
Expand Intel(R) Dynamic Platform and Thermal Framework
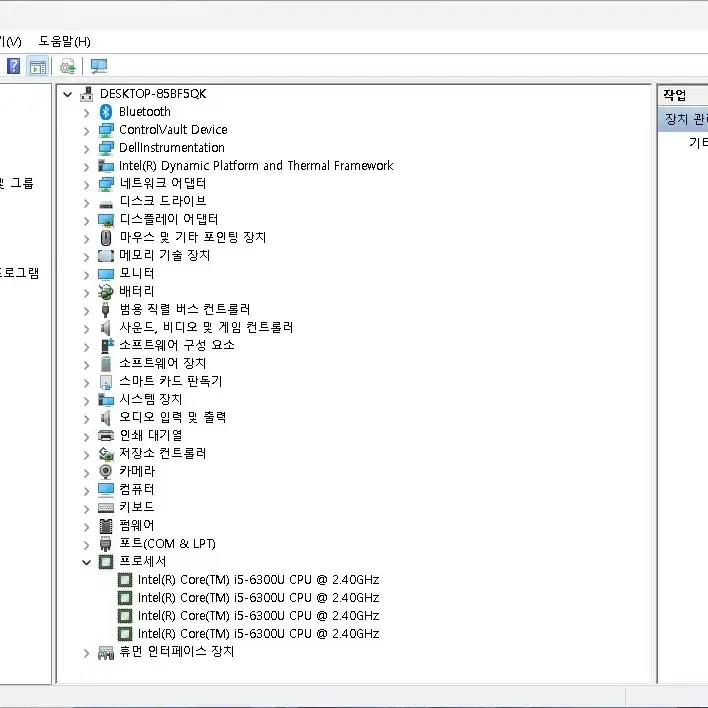86,167
